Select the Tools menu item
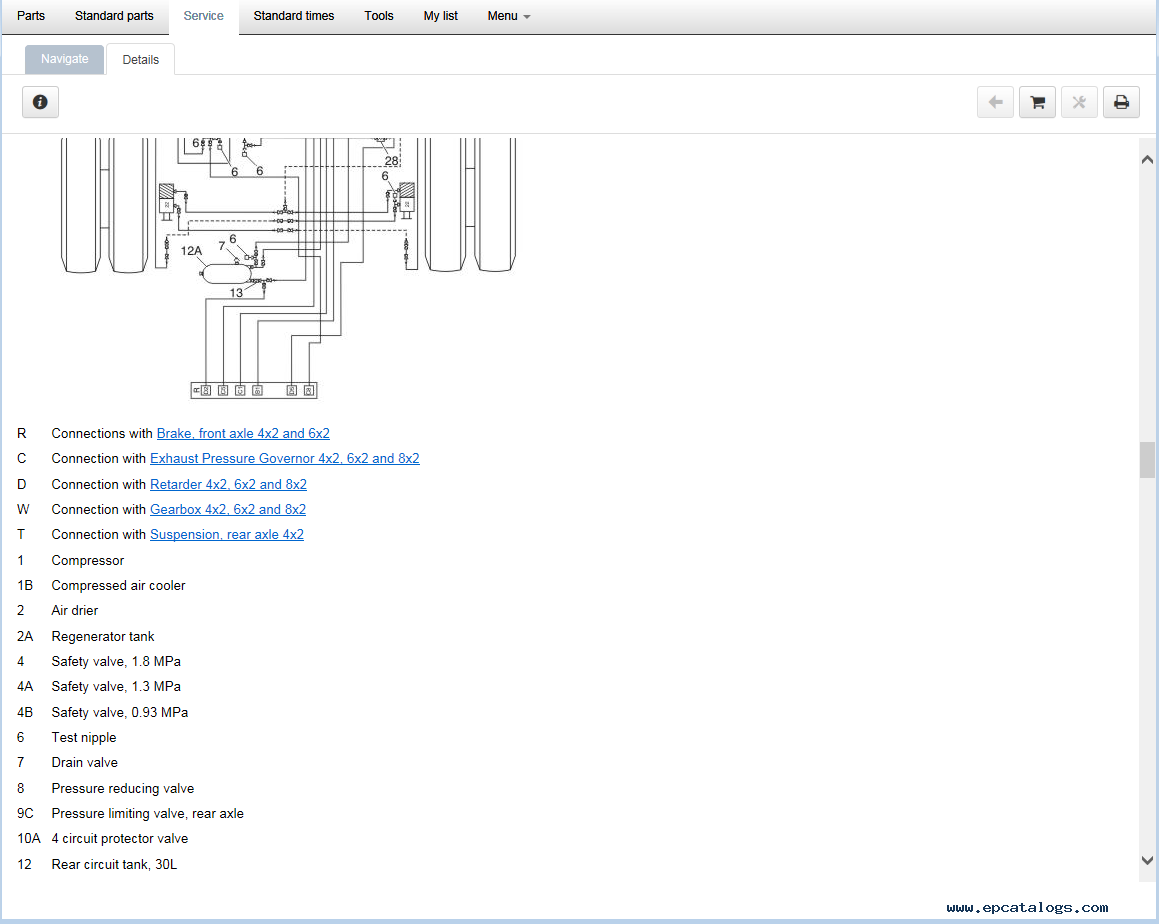 pyautogui.click(x=379, y=16)
